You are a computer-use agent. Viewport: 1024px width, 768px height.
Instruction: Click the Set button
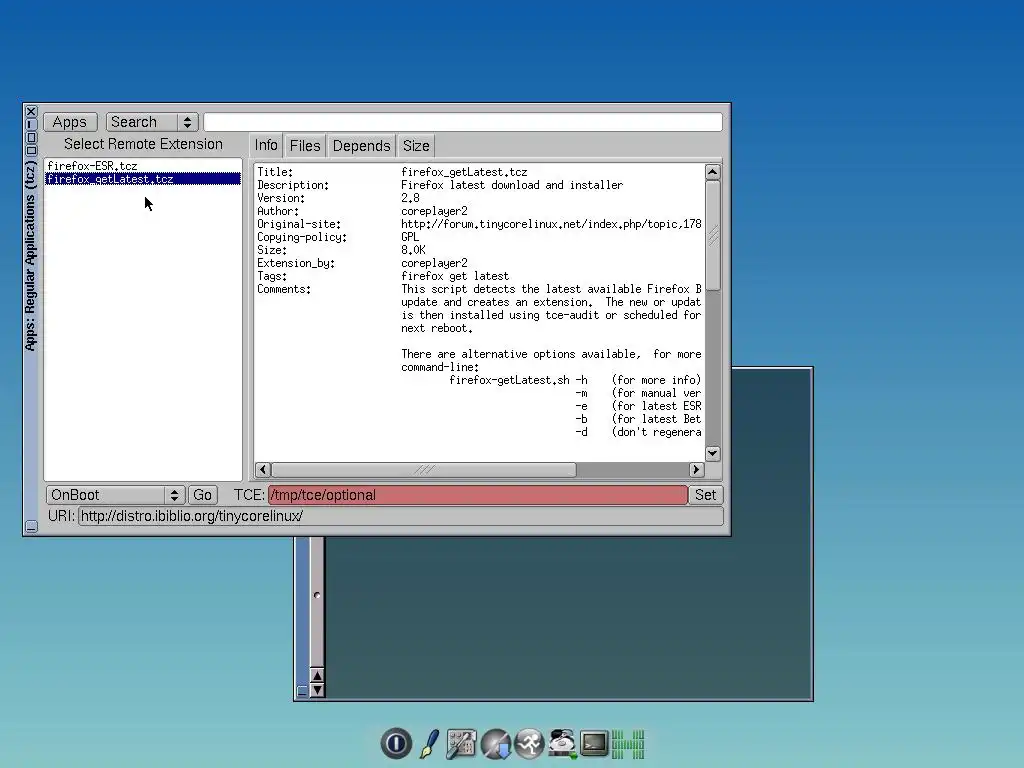[705, 495]
